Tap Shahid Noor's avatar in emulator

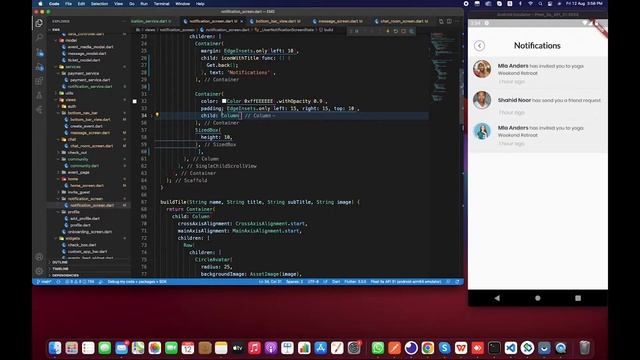coord(482,100)
